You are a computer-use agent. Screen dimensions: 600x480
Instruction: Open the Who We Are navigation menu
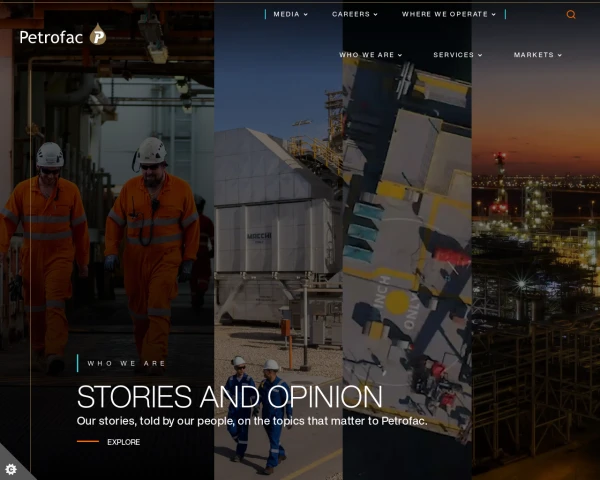(370, 55)
